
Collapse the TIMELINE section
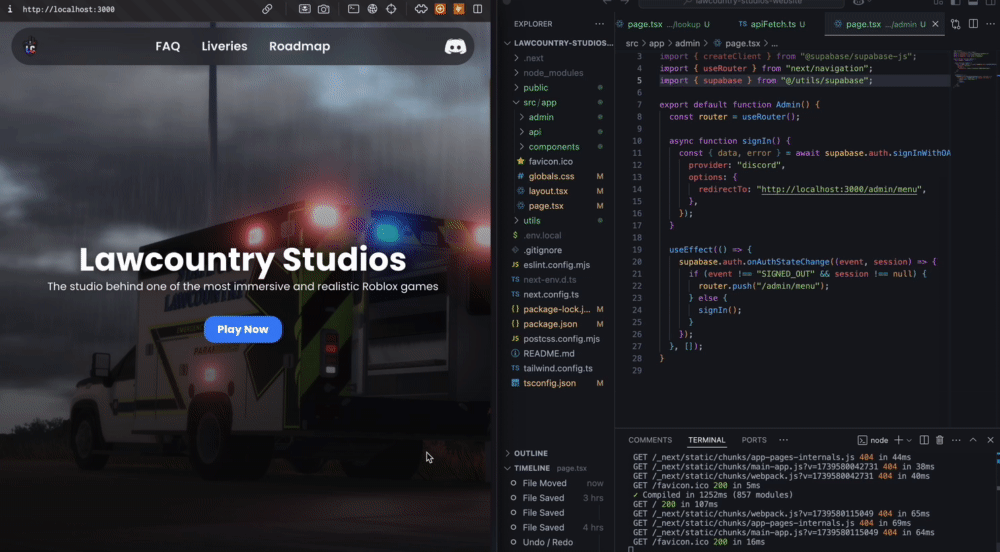click(508, 468)
